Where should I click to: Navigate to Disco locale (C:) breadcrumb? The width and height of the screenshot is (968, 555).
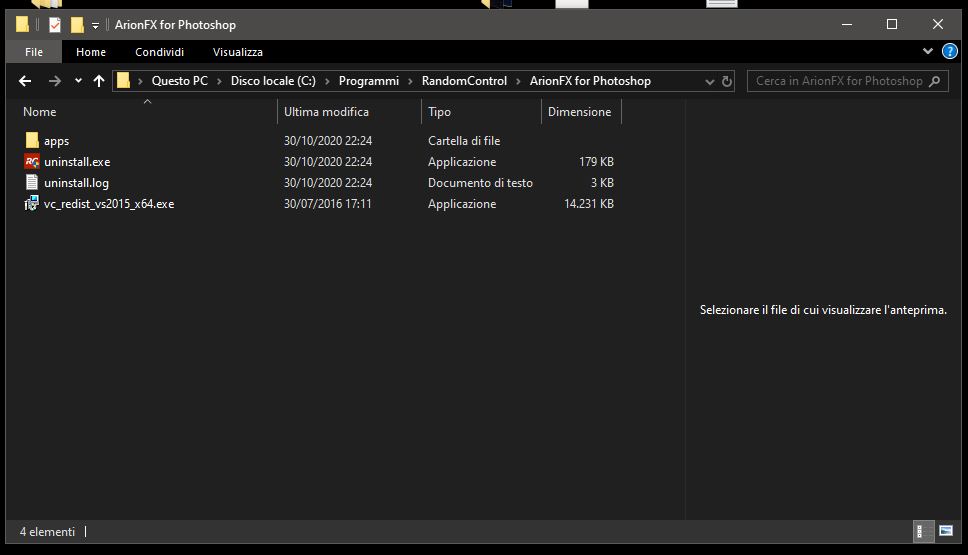[273, 81]
